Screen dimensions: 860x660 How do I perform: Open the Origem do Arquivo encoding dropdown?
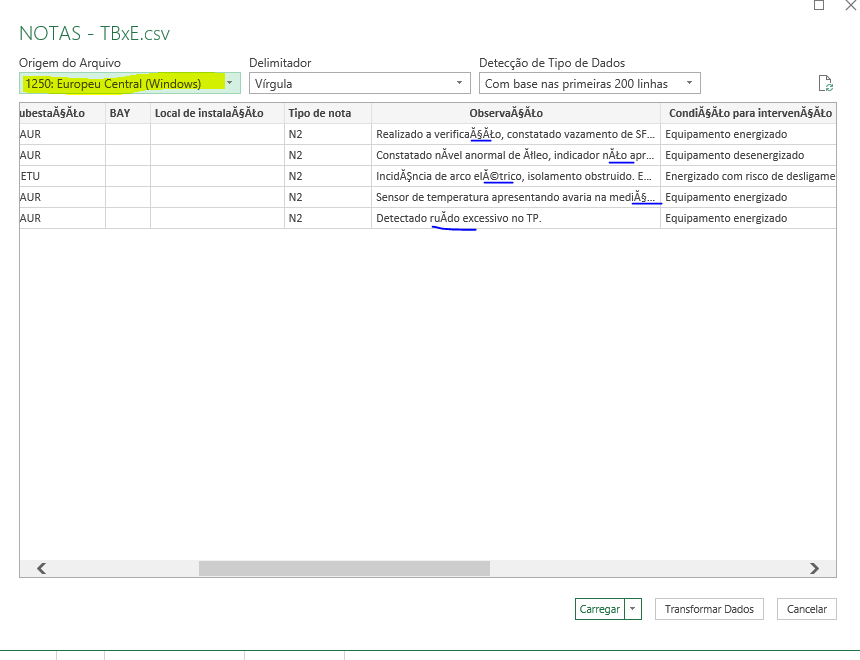(130, 83)
